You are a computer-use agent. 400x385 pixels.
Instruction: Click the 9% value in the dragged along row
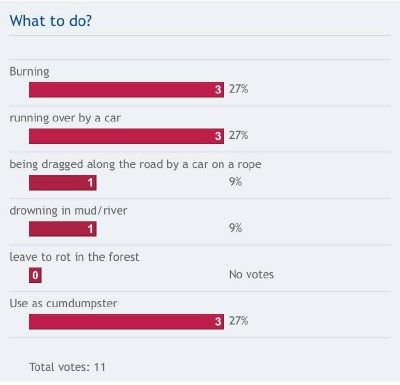(x=235, y=182)
